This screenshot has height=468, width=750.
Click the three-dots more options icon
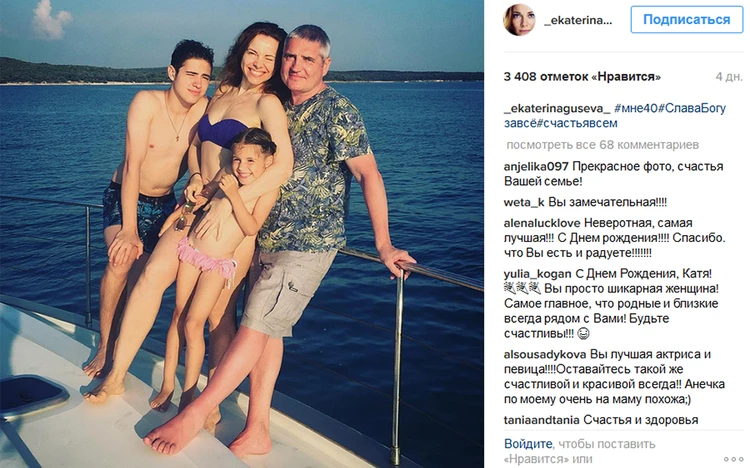tap(733, 459)
